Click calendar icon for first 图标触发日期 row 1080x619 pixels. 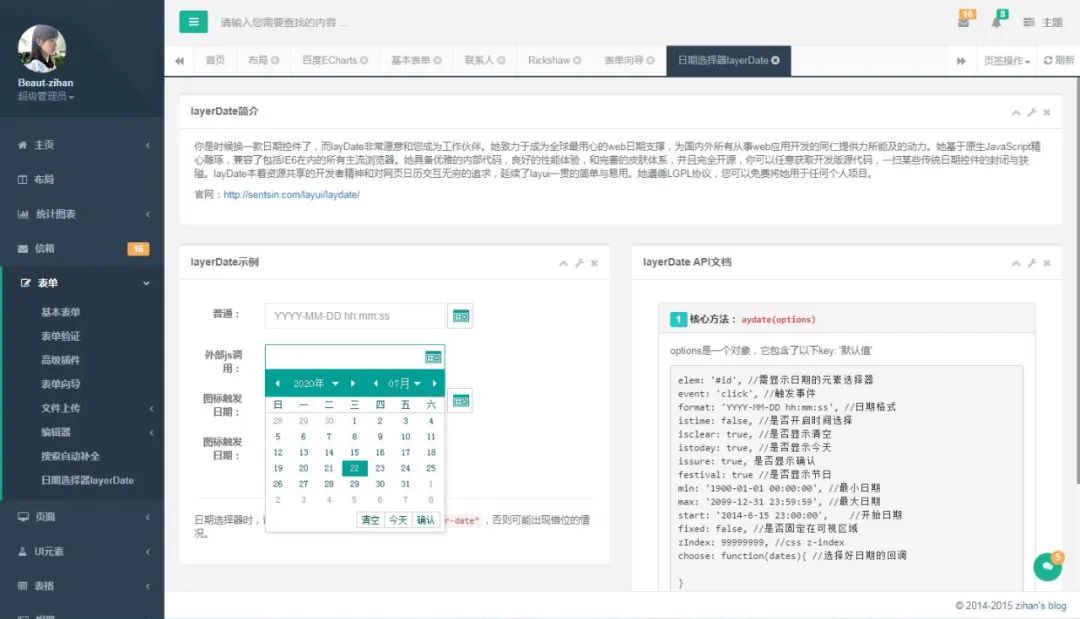460,401
